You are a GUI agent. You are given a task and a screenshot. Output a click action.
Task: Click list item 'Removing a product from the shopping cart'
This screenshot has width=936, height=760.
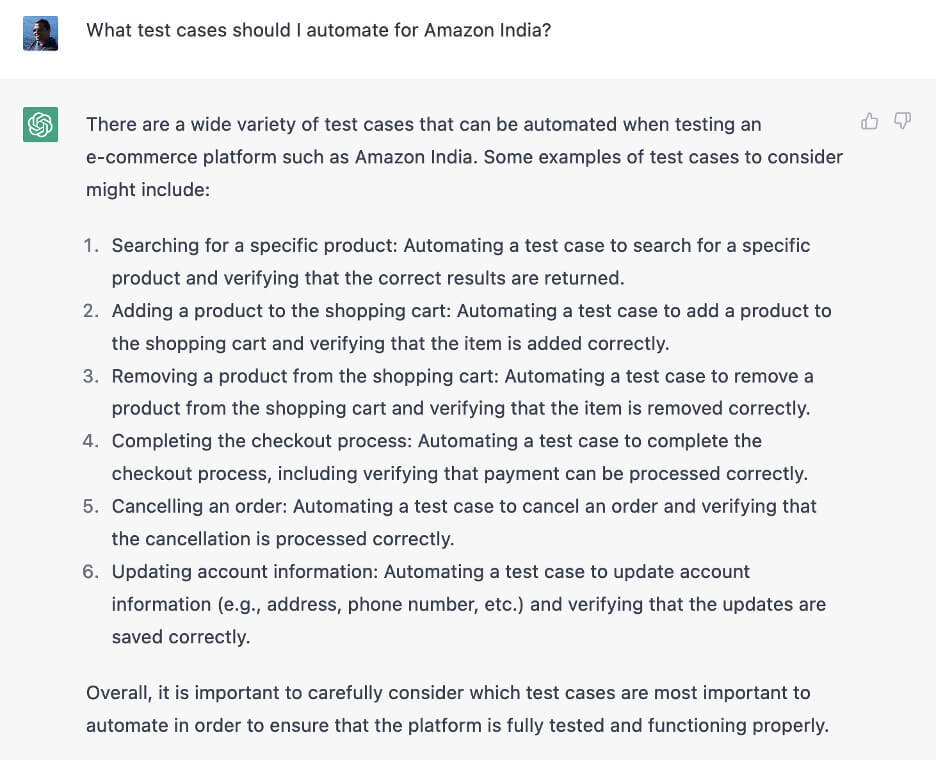coord(460,392)
